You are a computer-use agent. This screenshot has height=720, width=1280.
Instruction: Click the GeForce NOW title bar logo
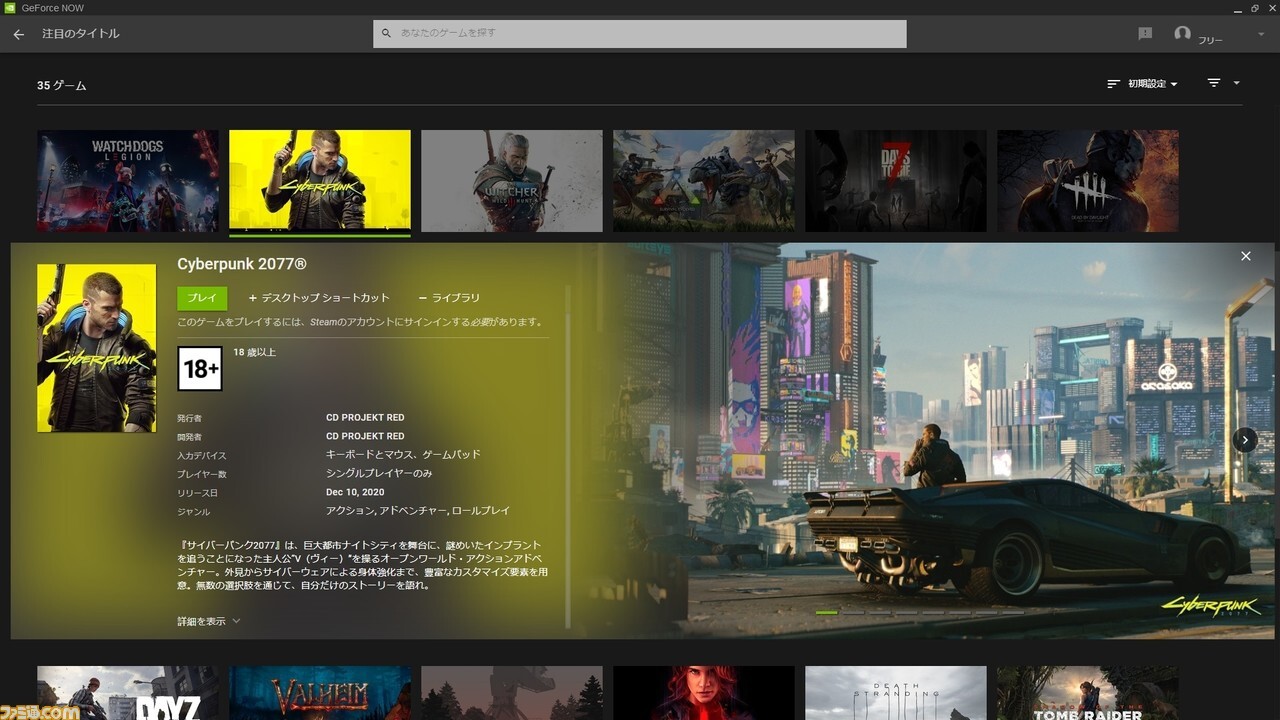[9, 7]
